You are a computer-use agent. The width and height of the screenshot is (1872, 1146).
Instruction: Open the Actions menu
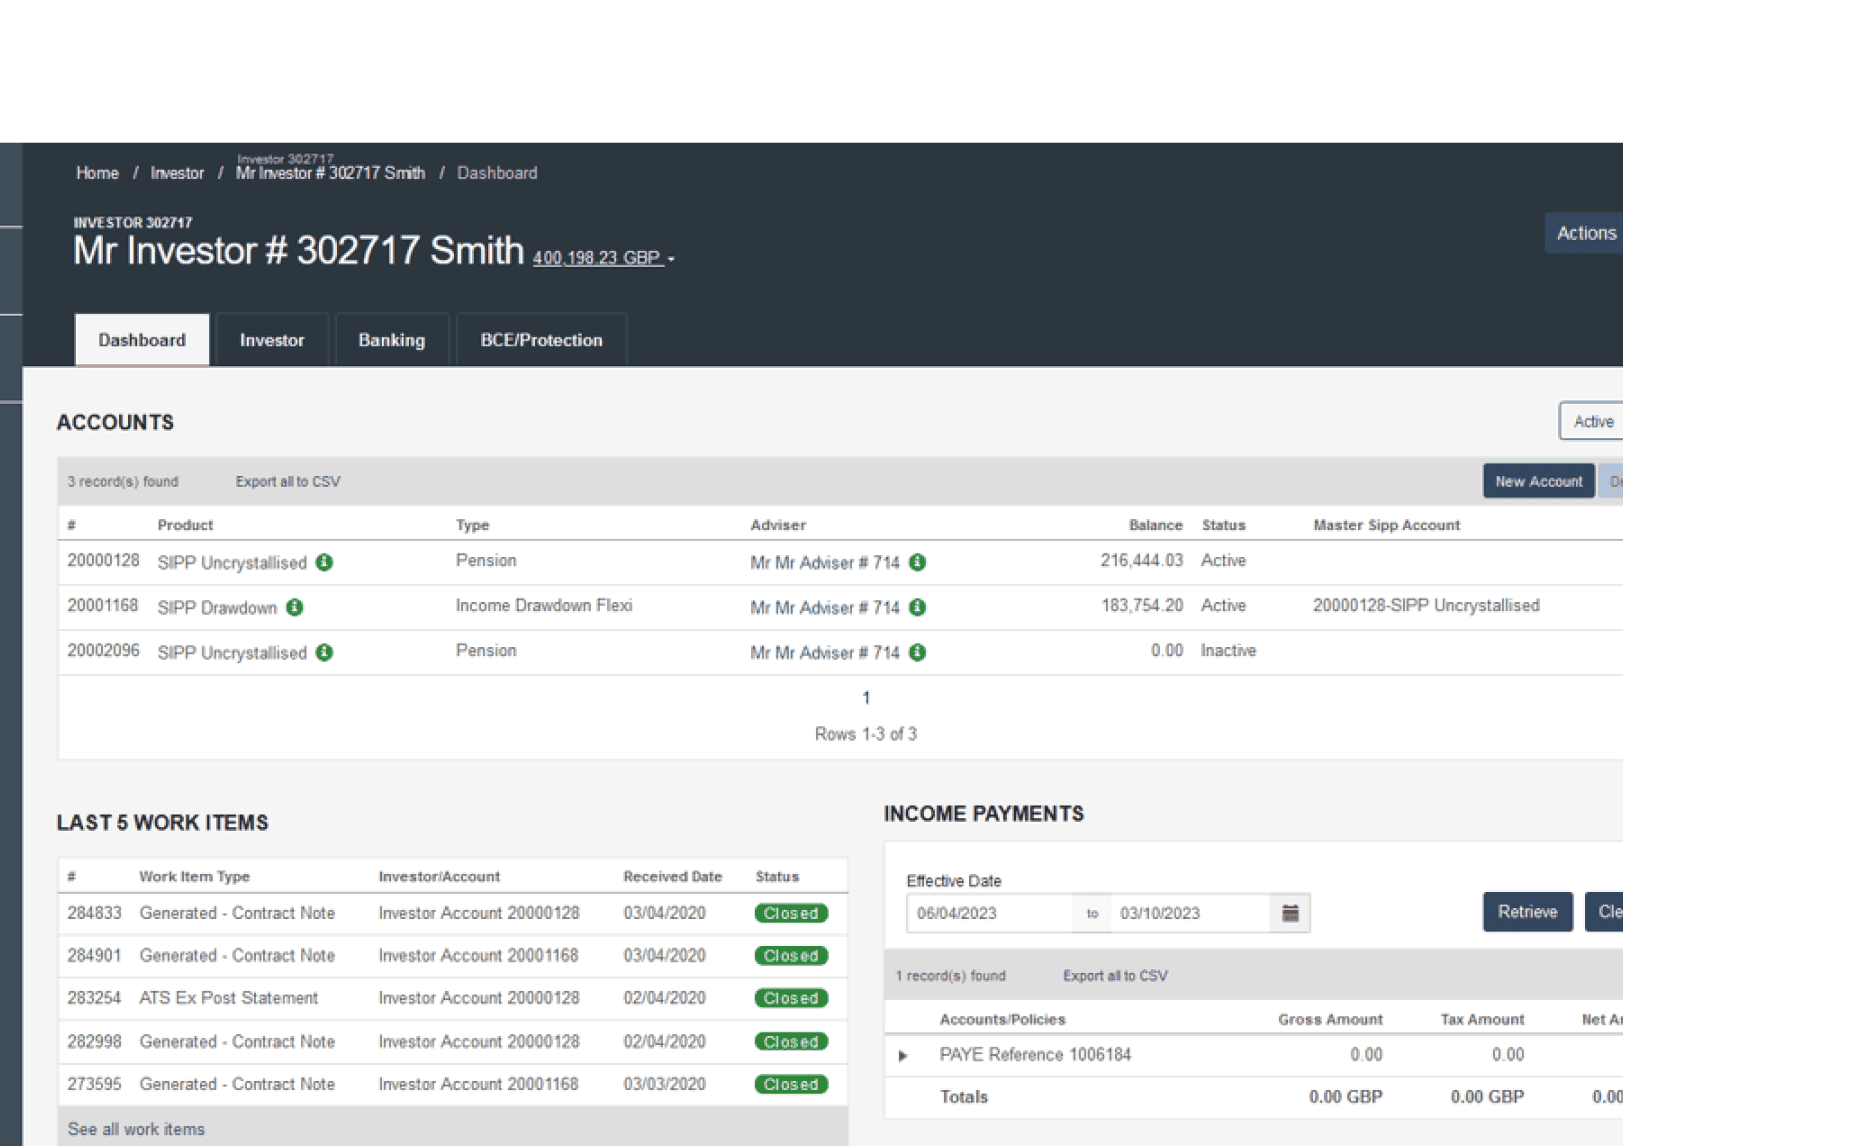[1585, 233]
